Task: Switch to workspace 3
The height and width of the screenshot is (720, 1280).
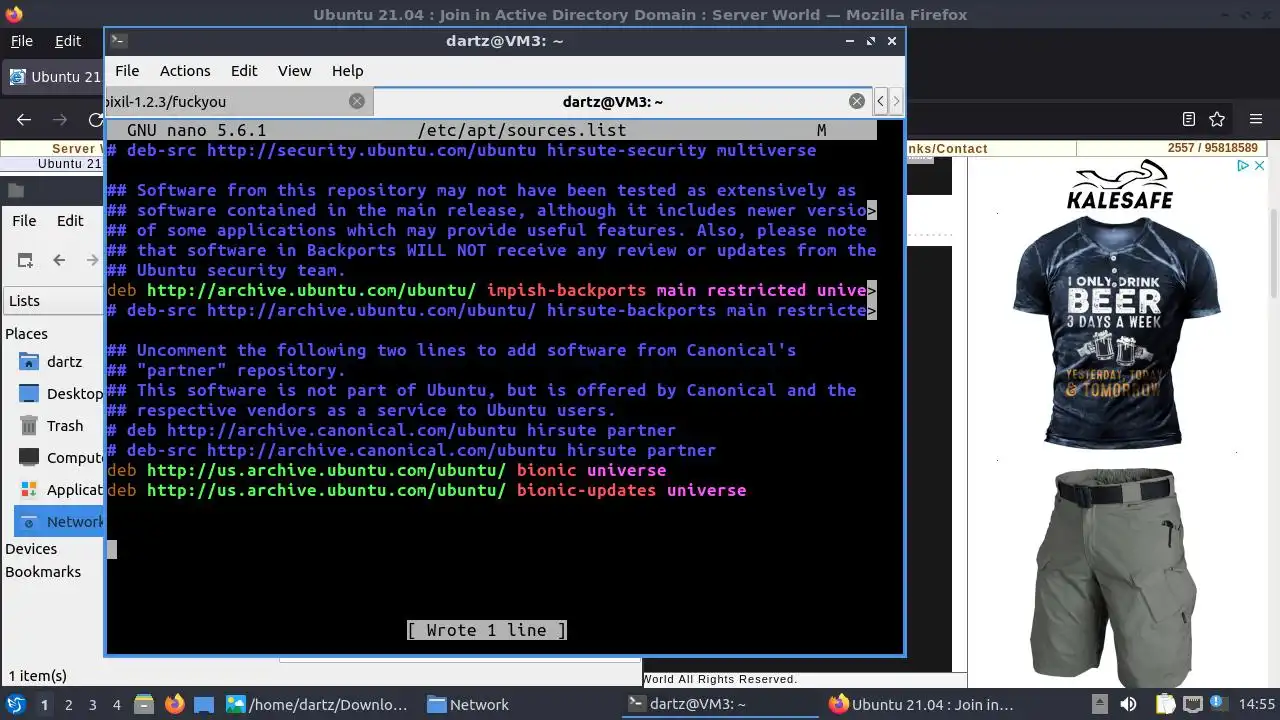Action: pyautogui.click(x=92, y=704)
